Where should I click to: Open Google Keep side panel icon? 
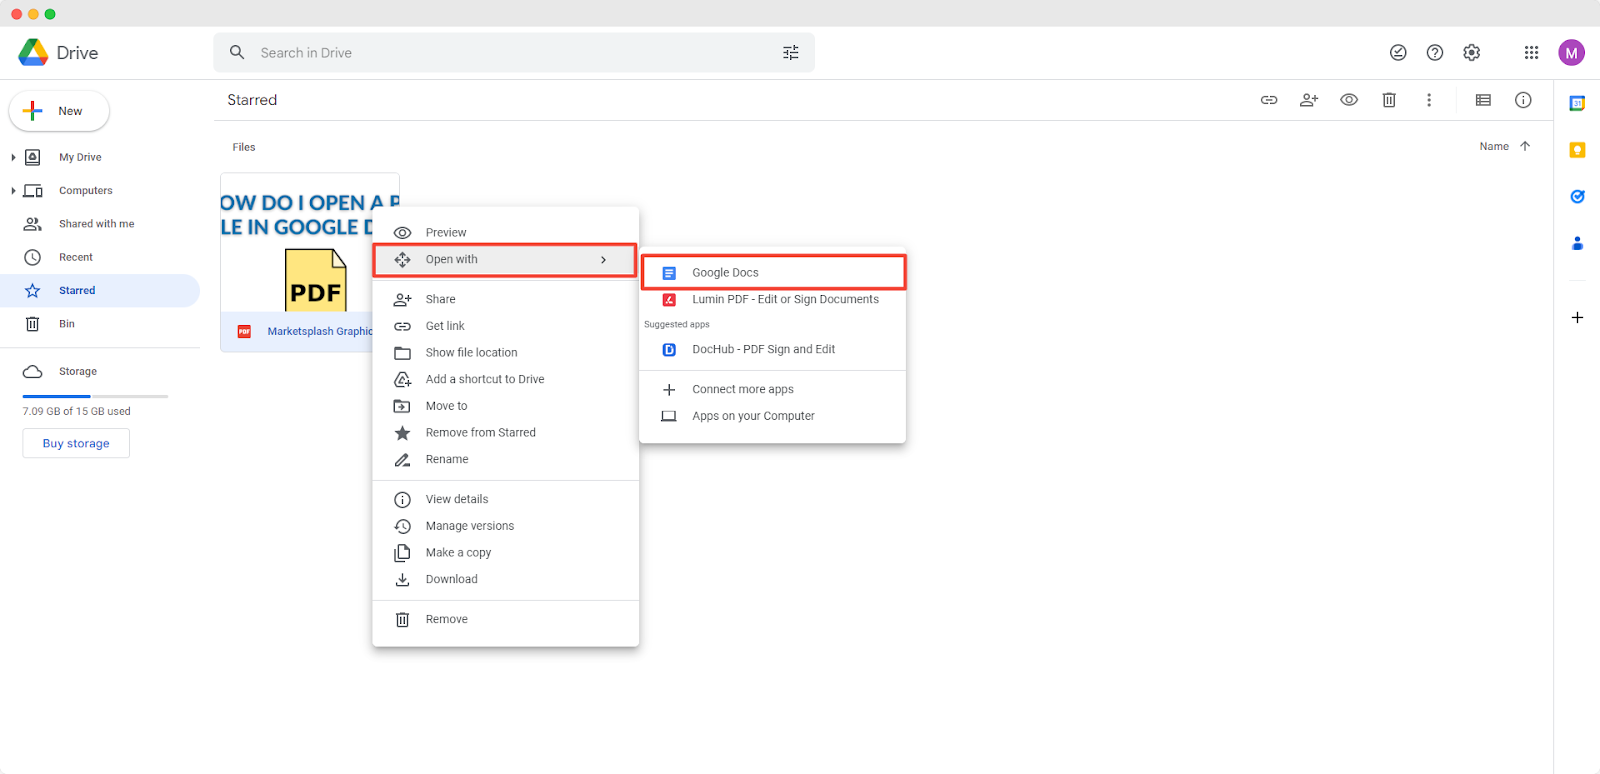point(1577,150)
